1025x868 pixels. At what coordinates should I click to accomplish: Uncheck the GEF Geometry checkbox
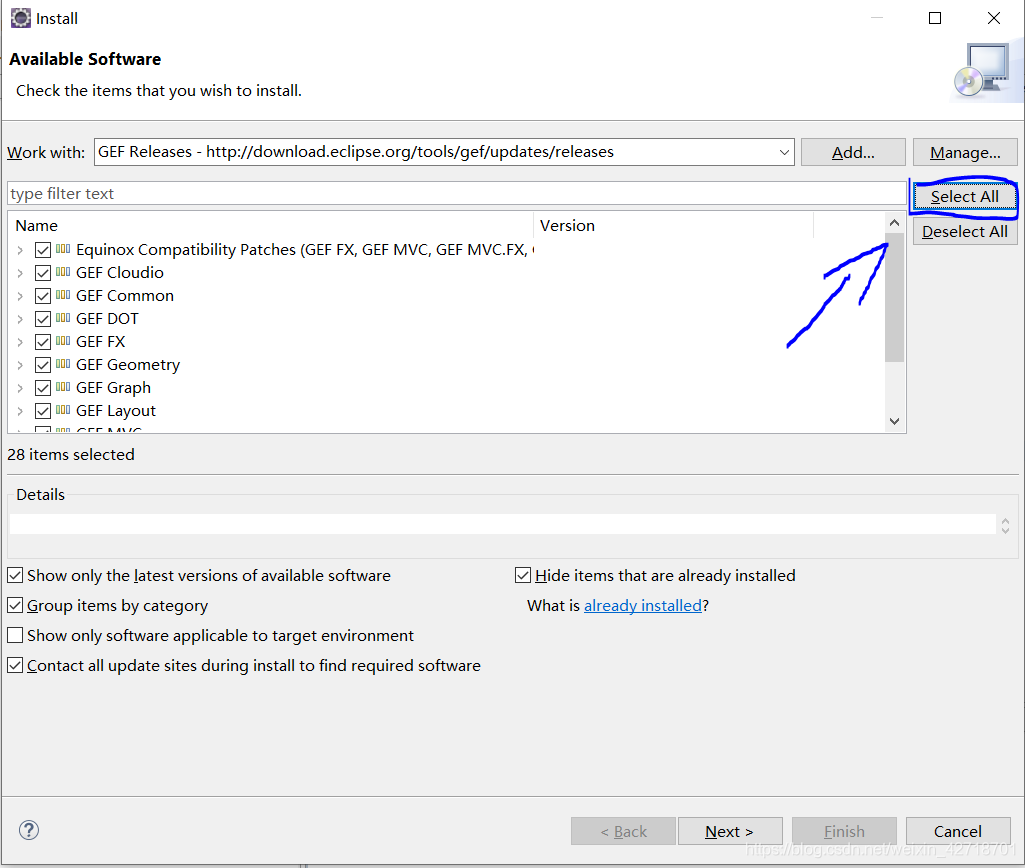click(43, 365)
